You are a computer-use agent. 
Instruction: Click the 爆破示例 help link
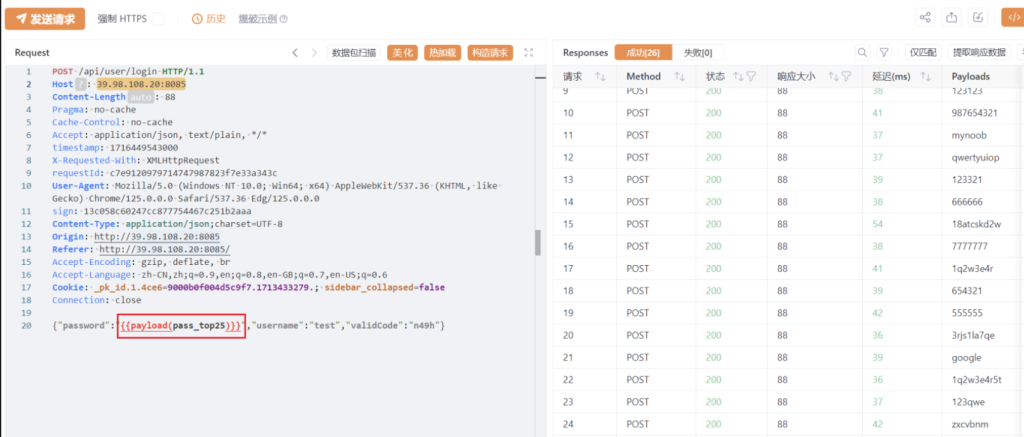coord(265,19)
